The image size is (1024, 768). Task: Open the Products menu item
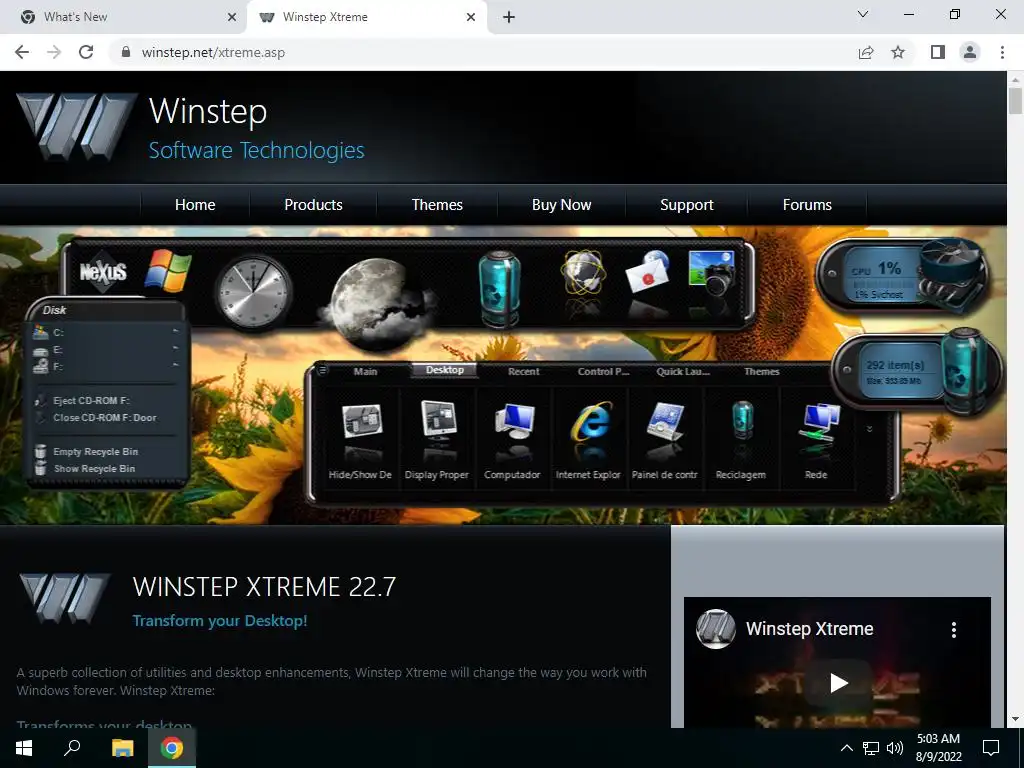tap(313, 204)
